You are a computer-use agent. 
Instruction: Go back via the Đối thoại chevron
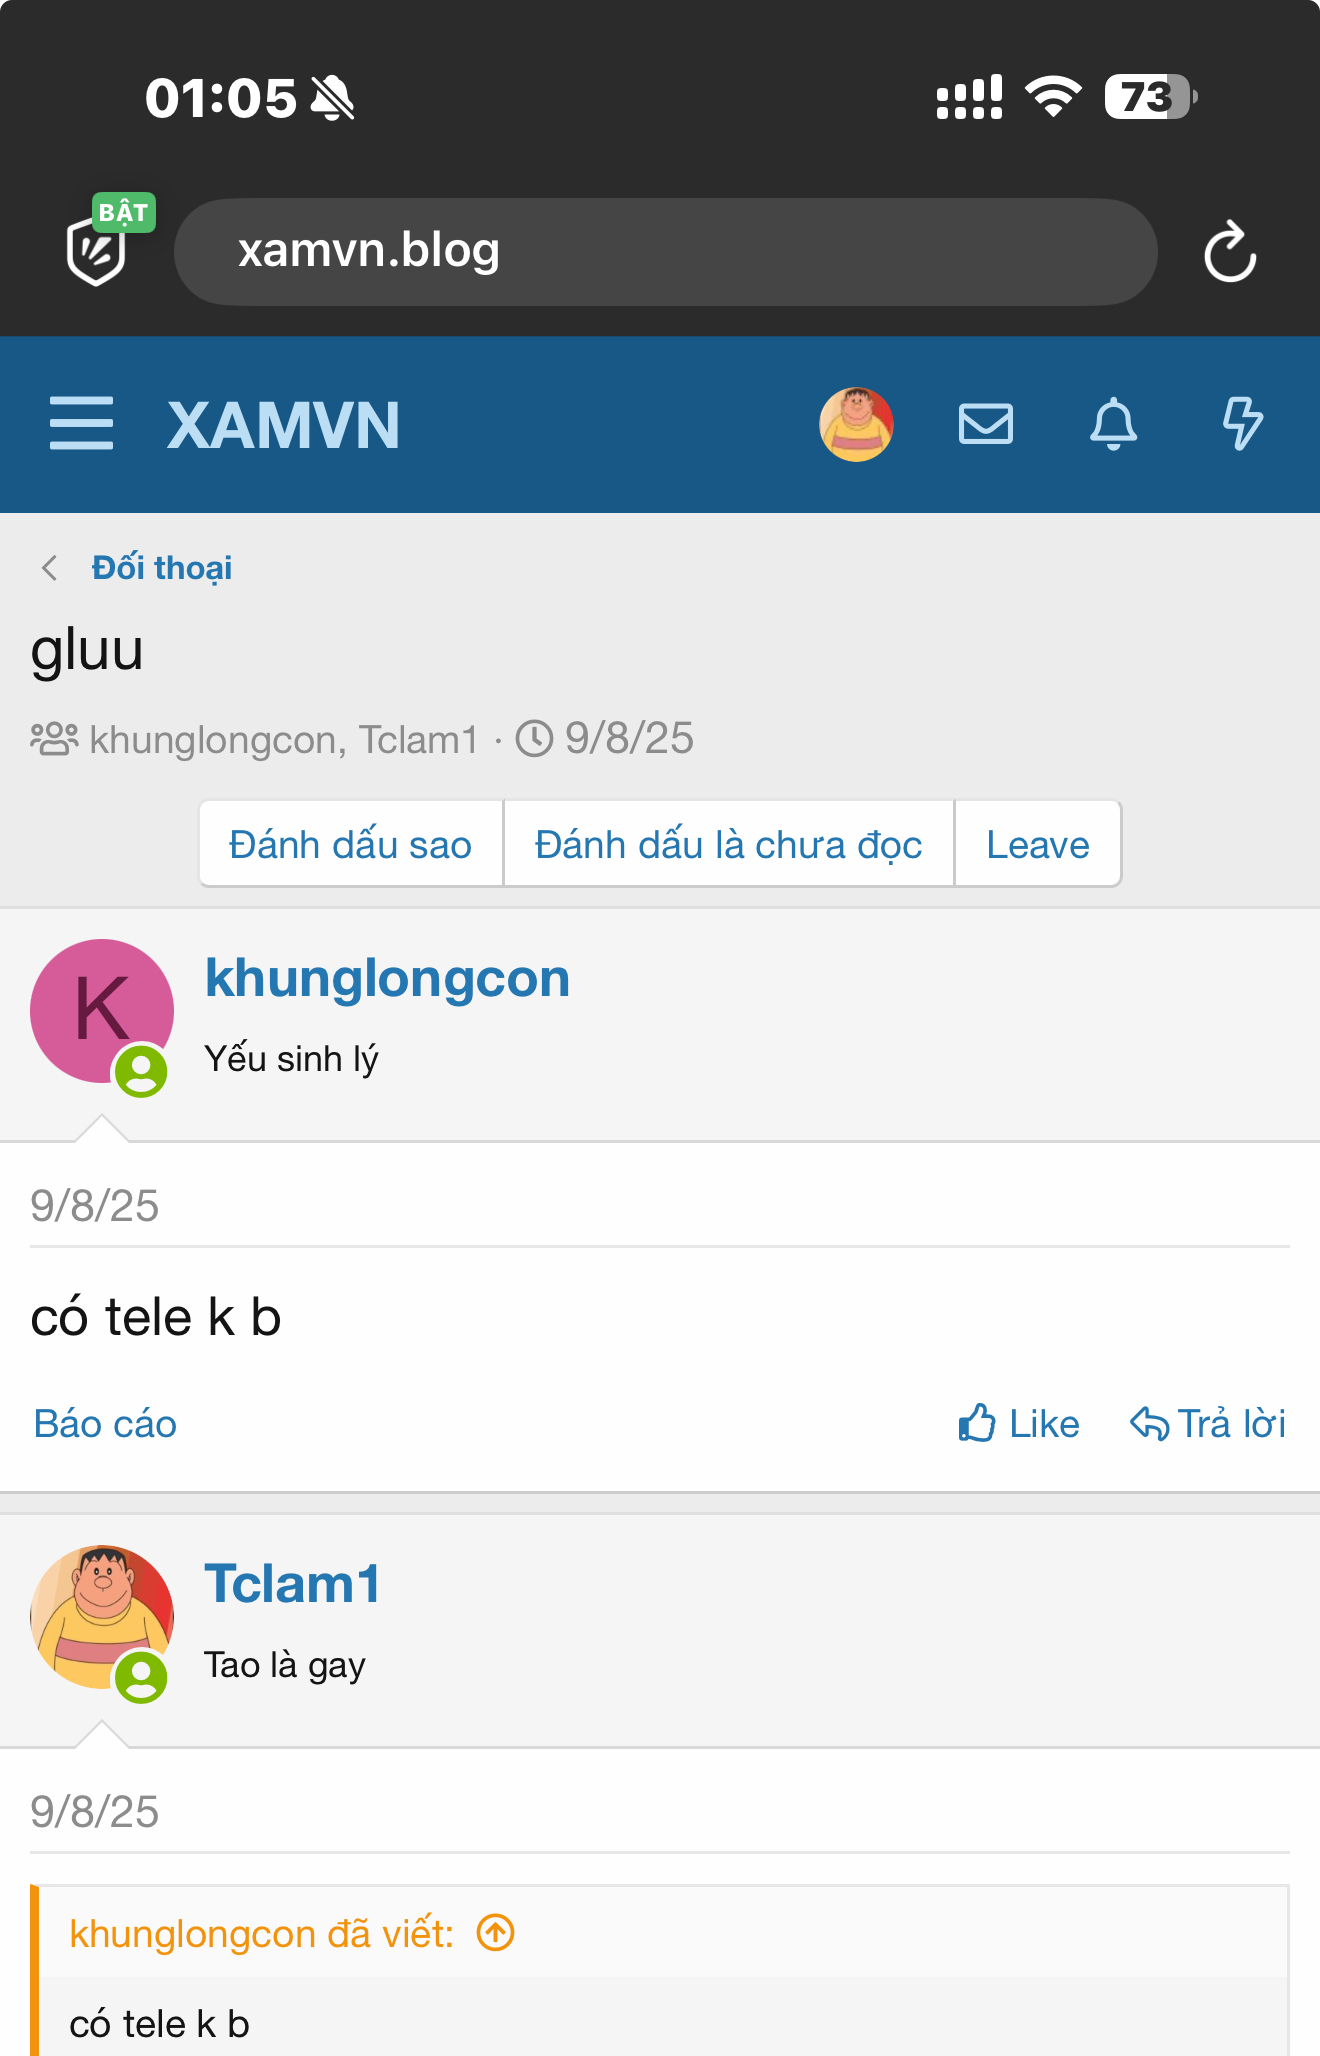pyautogui.click(x=49, y=568)
